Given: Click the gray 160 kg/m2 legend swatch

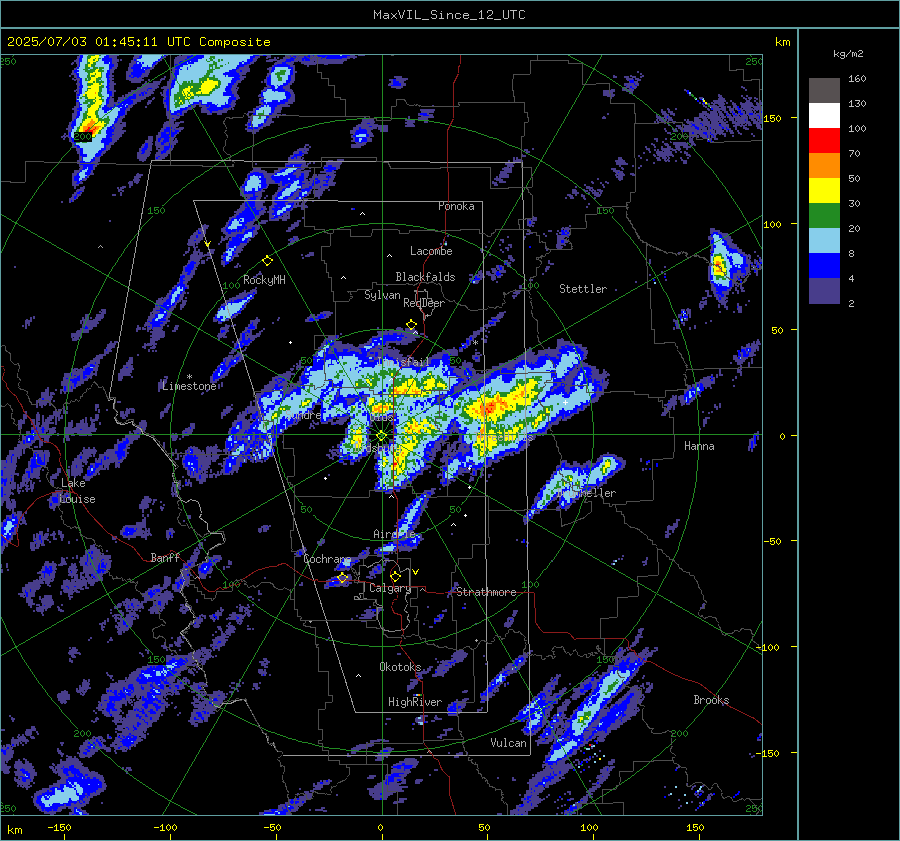Looking at the screenshot, I should (824, 90).
